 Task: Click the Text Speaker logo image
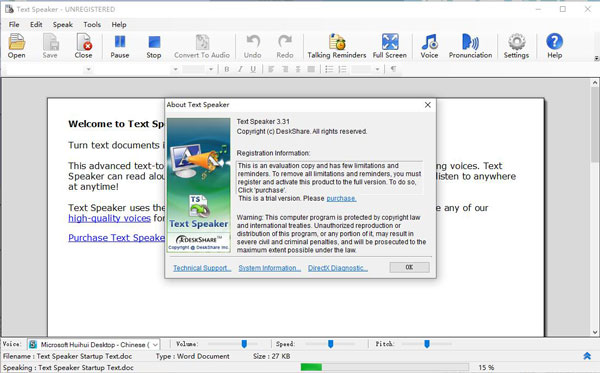pyautogui.click(x=199, y=185)
